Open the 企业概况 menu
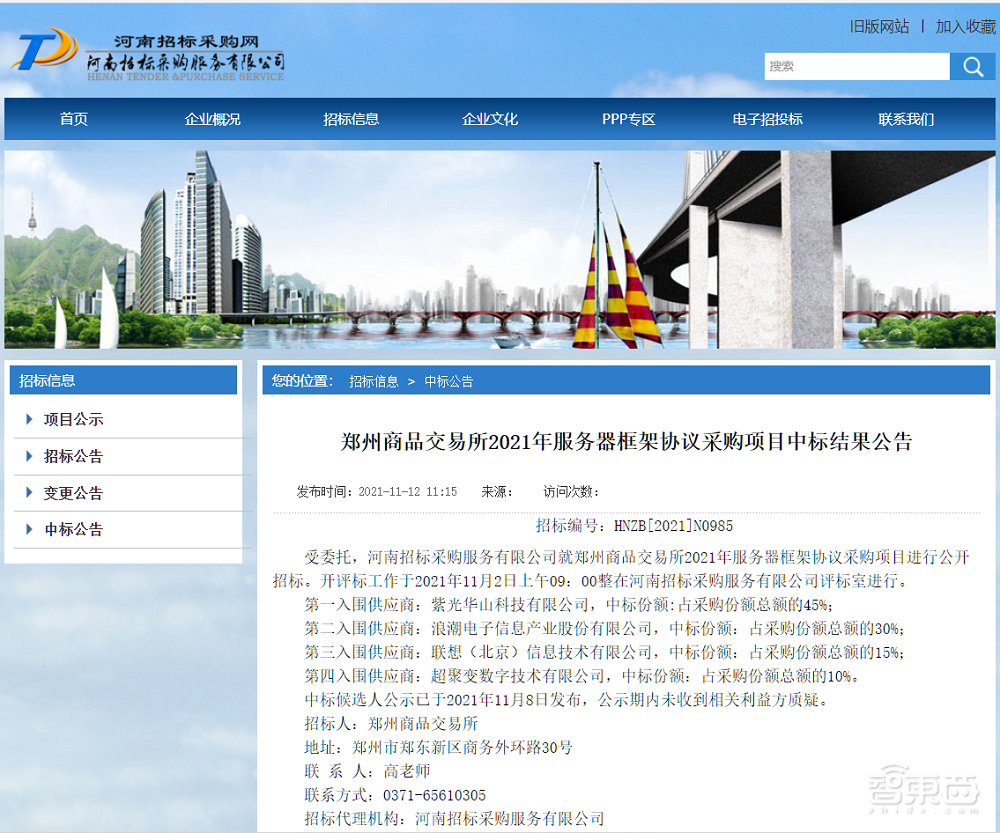The image size is (1000, 833). point(211,118)
